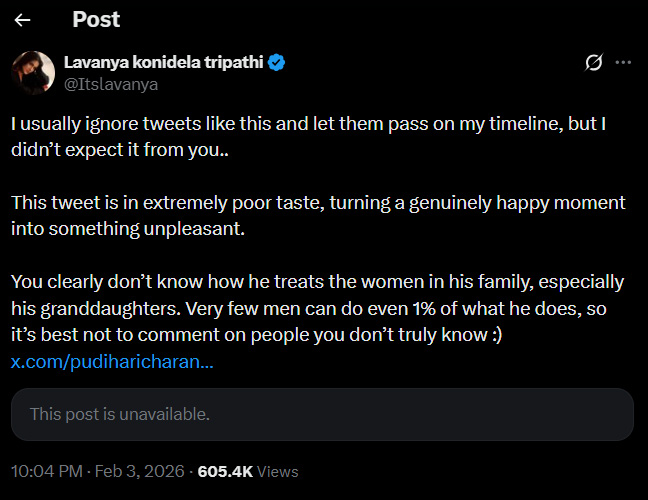Viewport: 648px width, 500px height.
Task: Click the paragraph starting "You clearly don't know"
Action: [318, 308]
